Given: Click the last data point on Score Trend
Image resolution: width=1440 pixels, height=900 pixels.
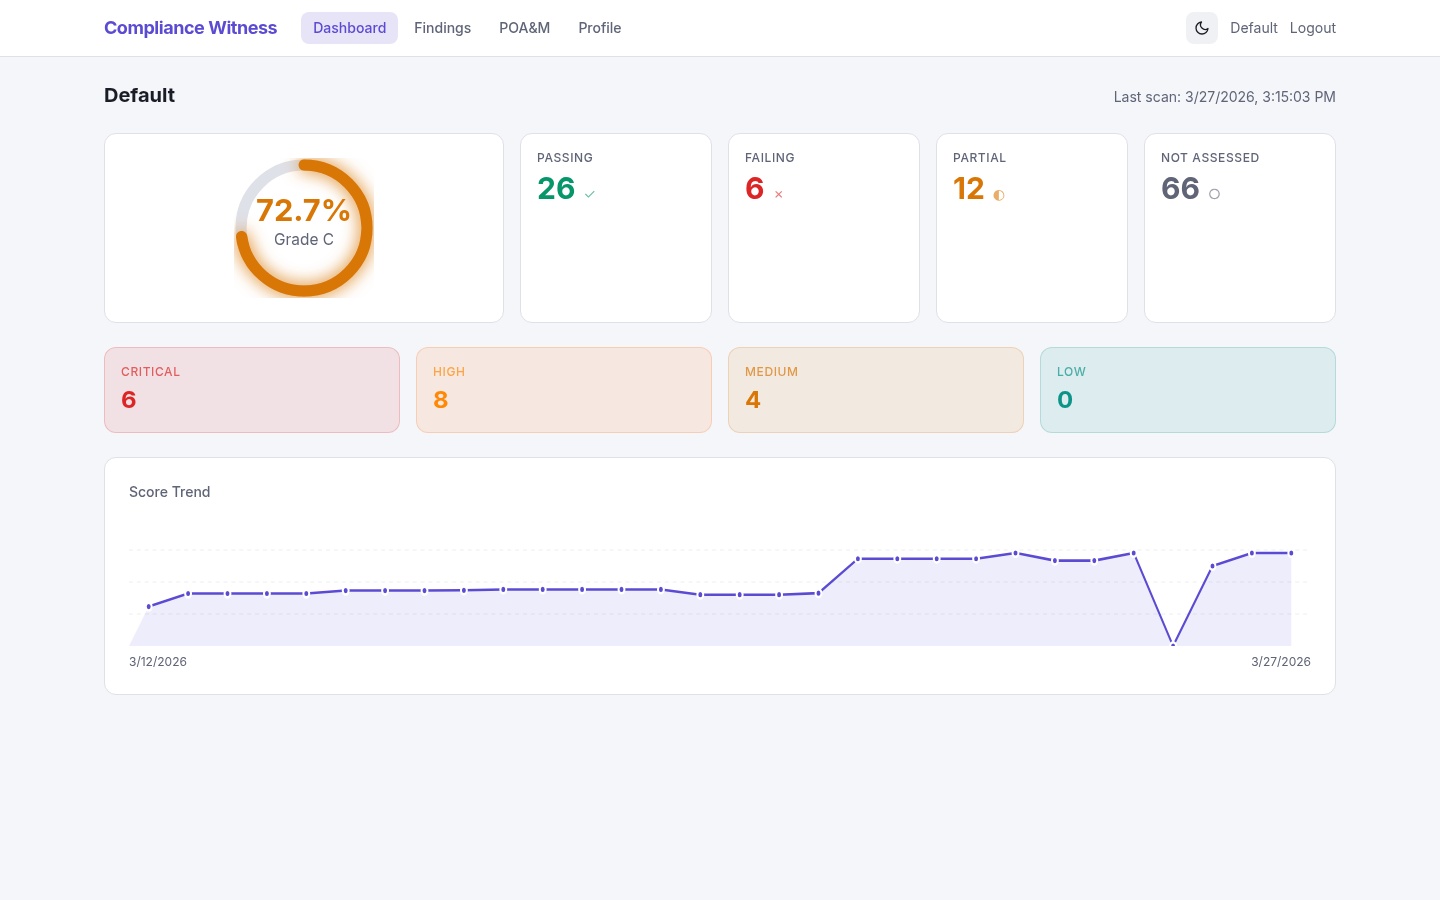Looking at the screenshot, I should coord(1291,553).
